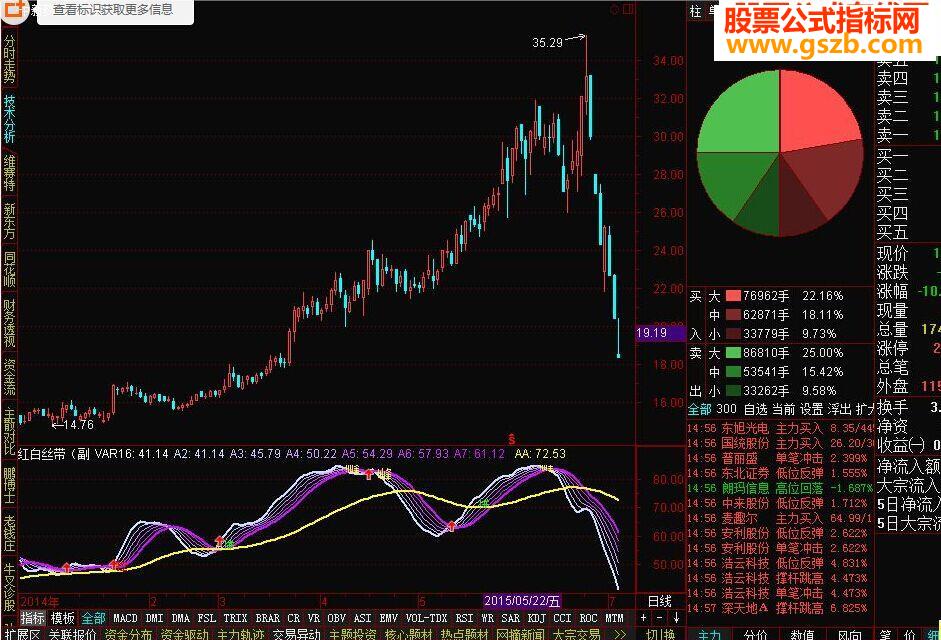Click the bright red pie slice

pos(815,113)
